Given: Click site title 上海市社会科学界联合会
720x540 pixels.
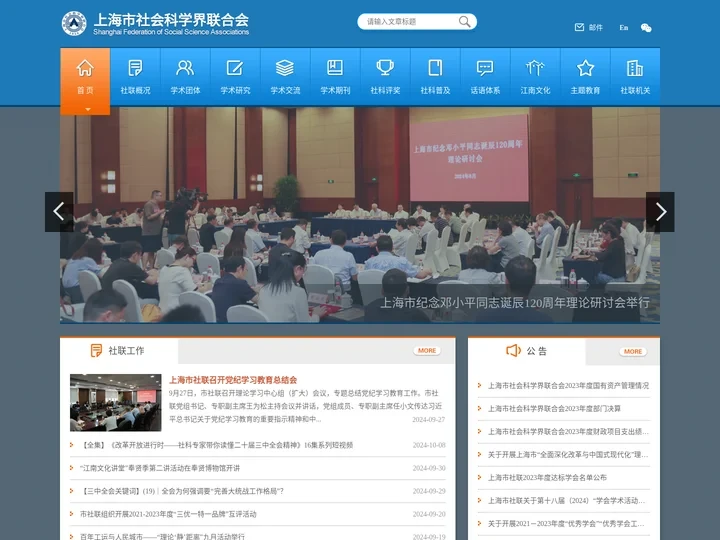Looking at the screenshot, I should tap(171, 19).
